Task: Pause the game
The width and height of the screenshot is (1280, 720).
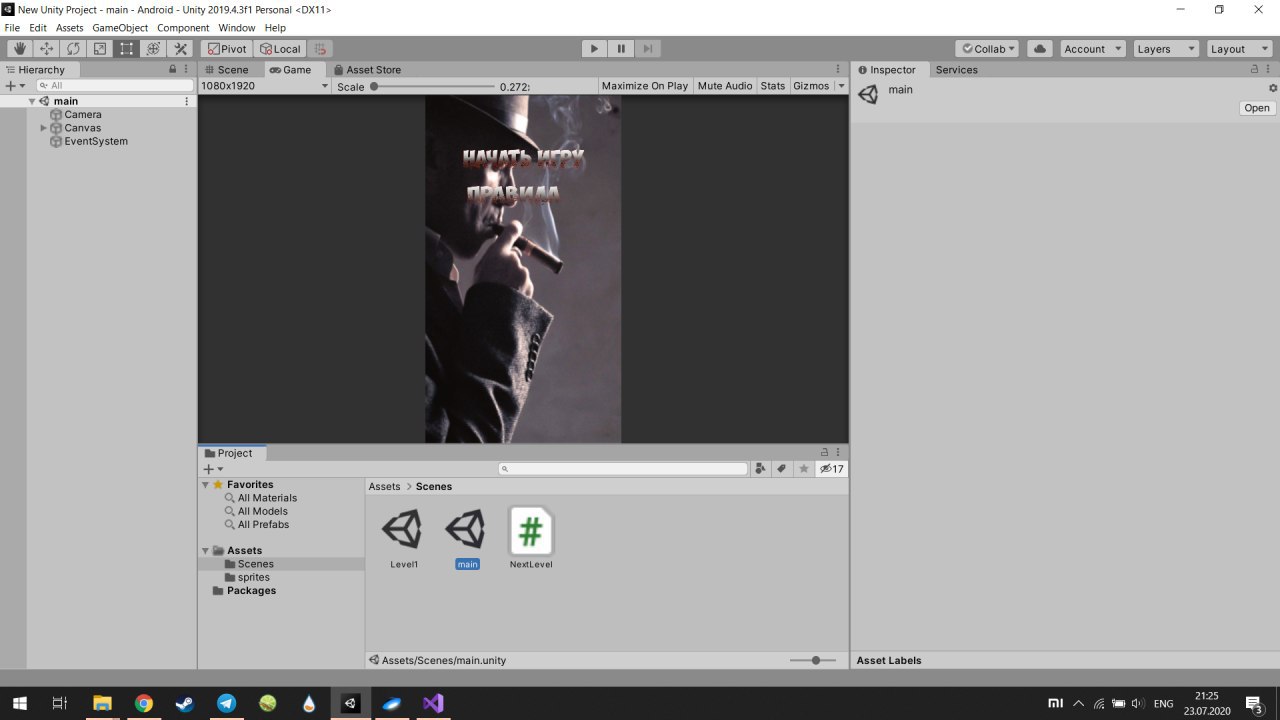Action: 621,49
